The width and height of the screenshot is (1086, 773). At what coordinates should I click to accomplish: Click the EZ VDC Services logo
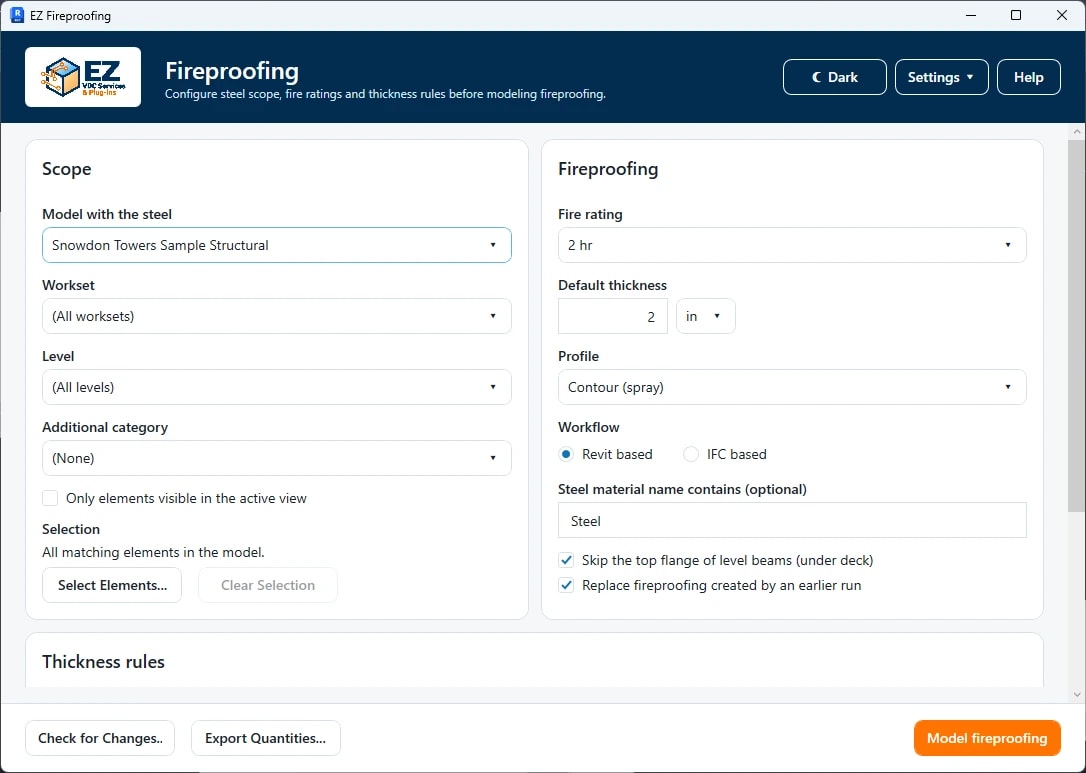pyautogui.click(x=83, y=77)
